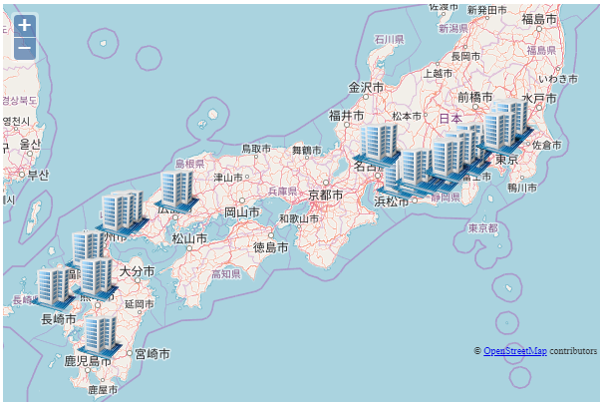Click the いわき市 city label

(x=558, y=79)
